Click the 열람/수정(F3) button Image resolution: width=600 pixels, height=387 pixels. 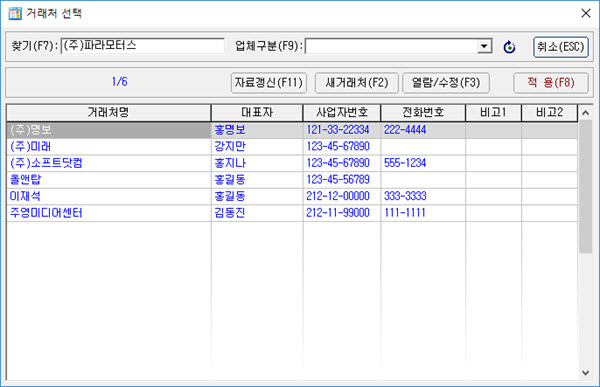tap(446, 83)
